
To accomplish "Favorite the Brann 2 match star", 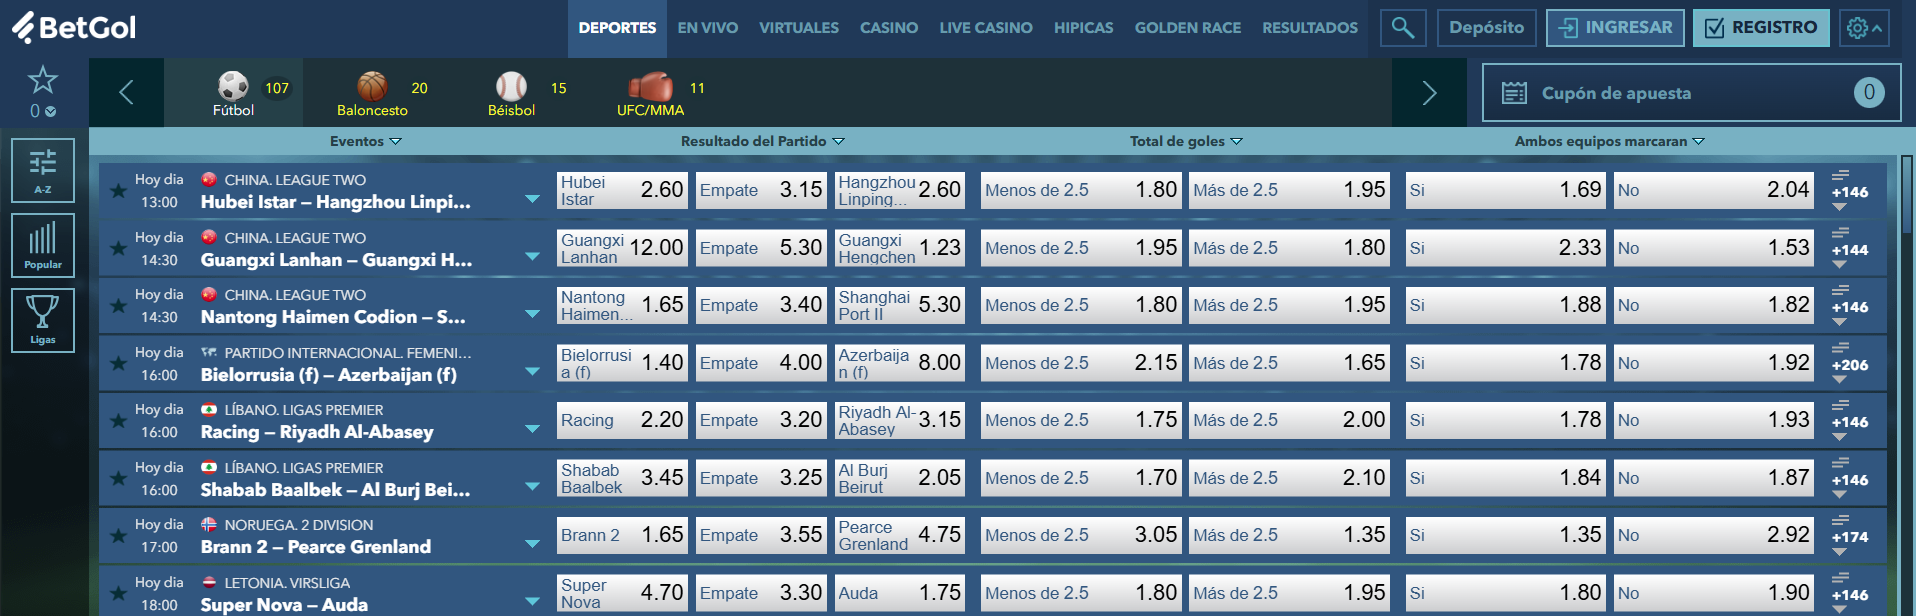I will click(118, 535).
